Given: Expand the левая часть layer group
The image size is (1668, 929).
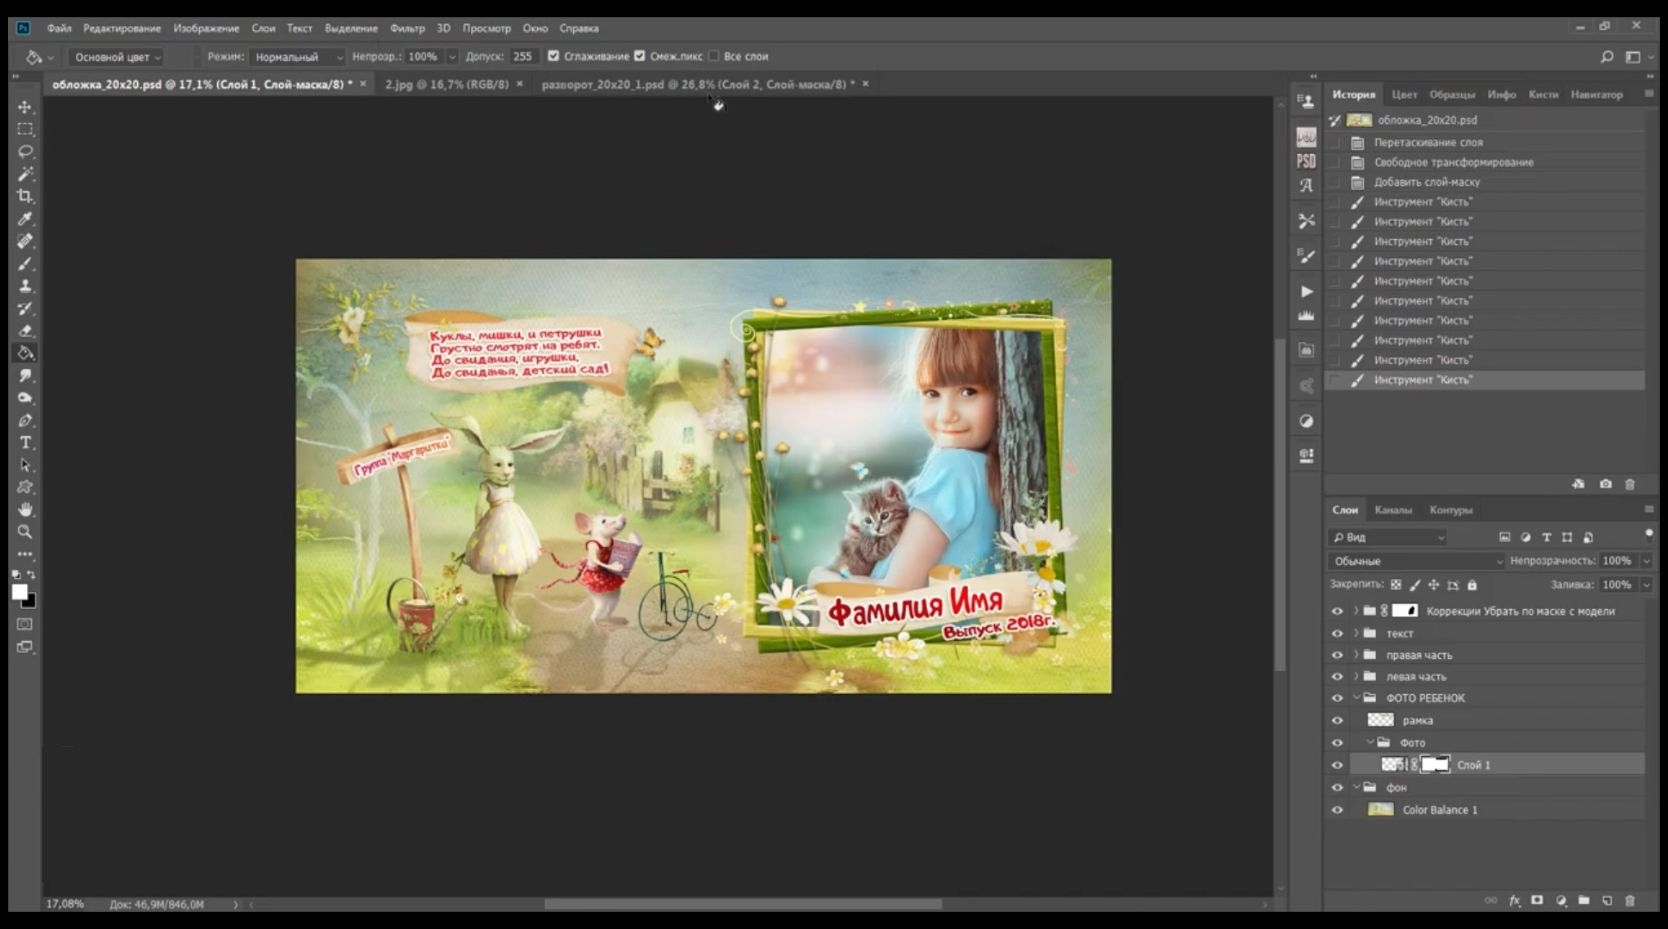Looking at the screenshot, I should (1356, 677).
